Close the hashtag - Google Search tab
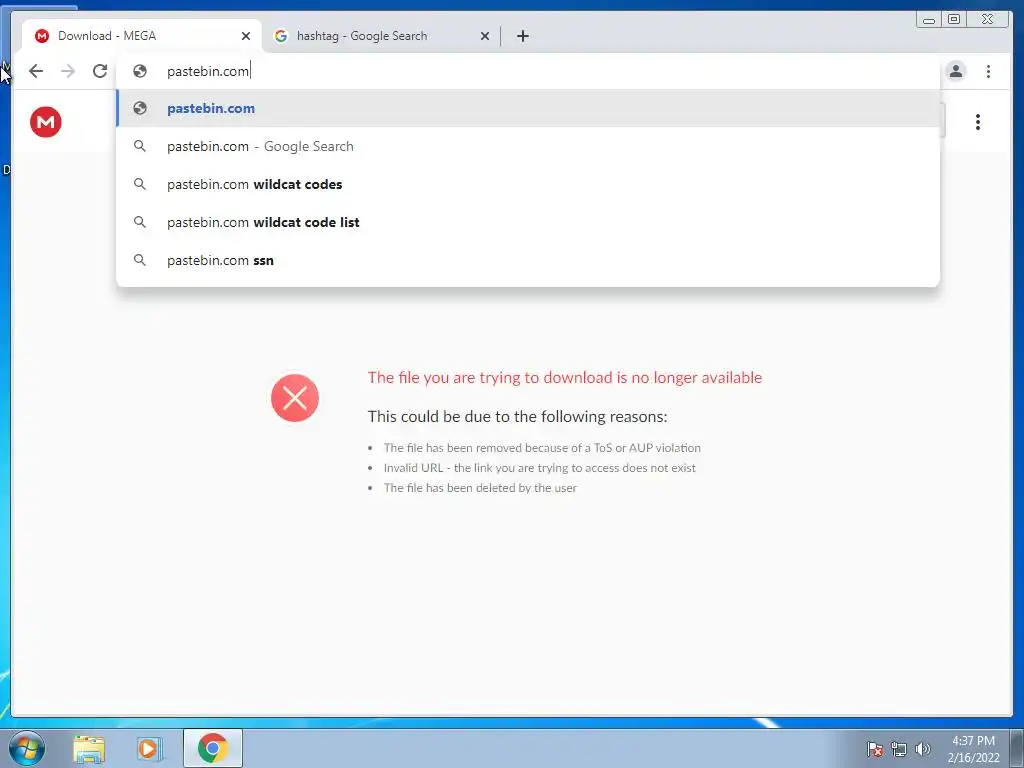1024x768 pixels. click(x=485, y=36)
